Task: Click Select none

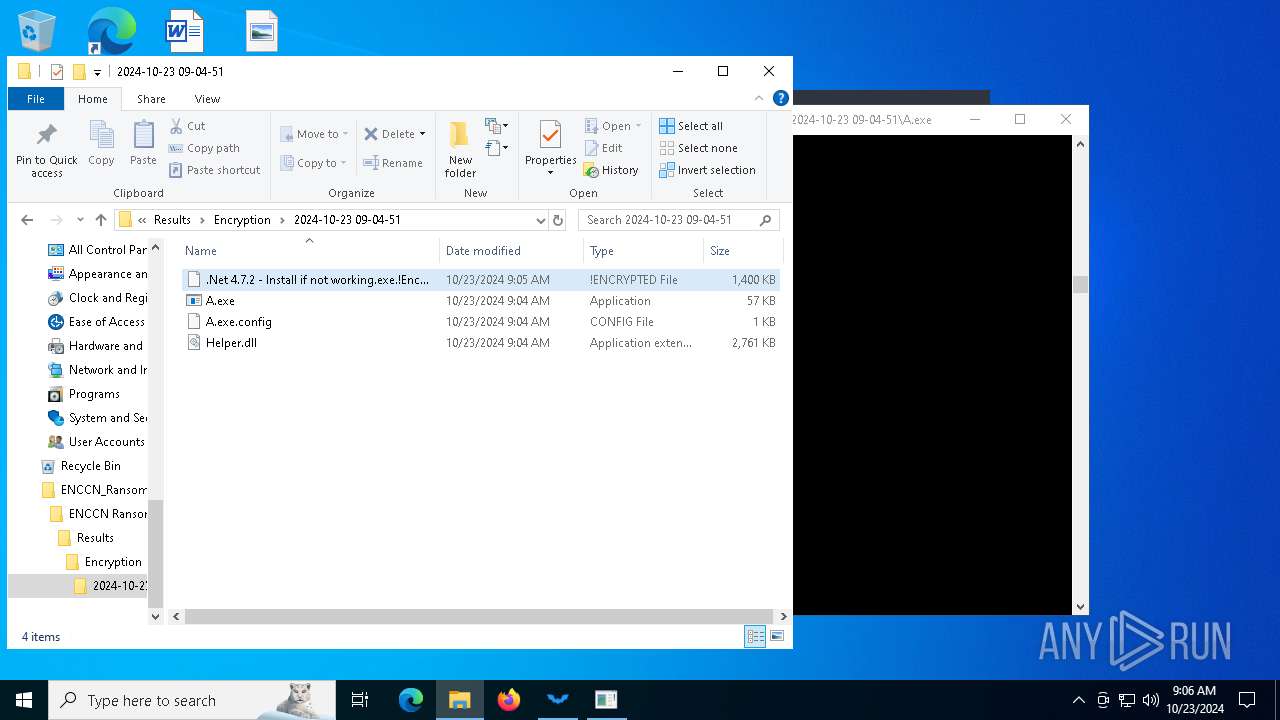Action: 698,148
